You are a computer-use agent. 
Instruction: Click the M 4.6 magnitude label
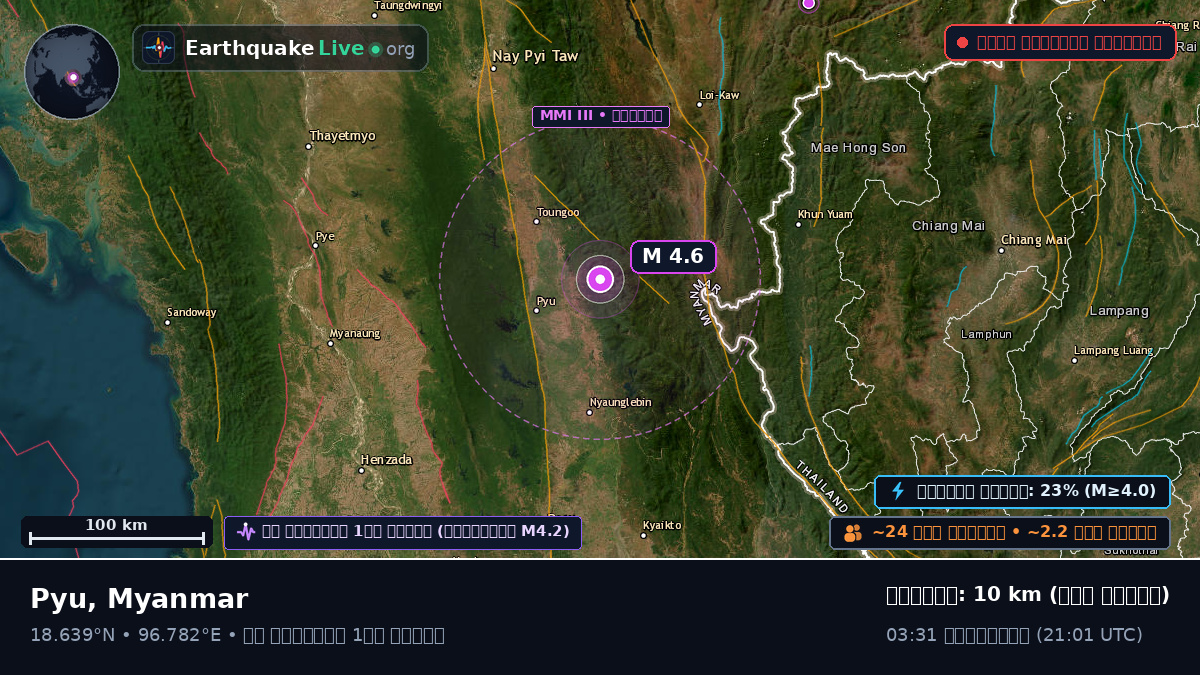tap(673, 257)
